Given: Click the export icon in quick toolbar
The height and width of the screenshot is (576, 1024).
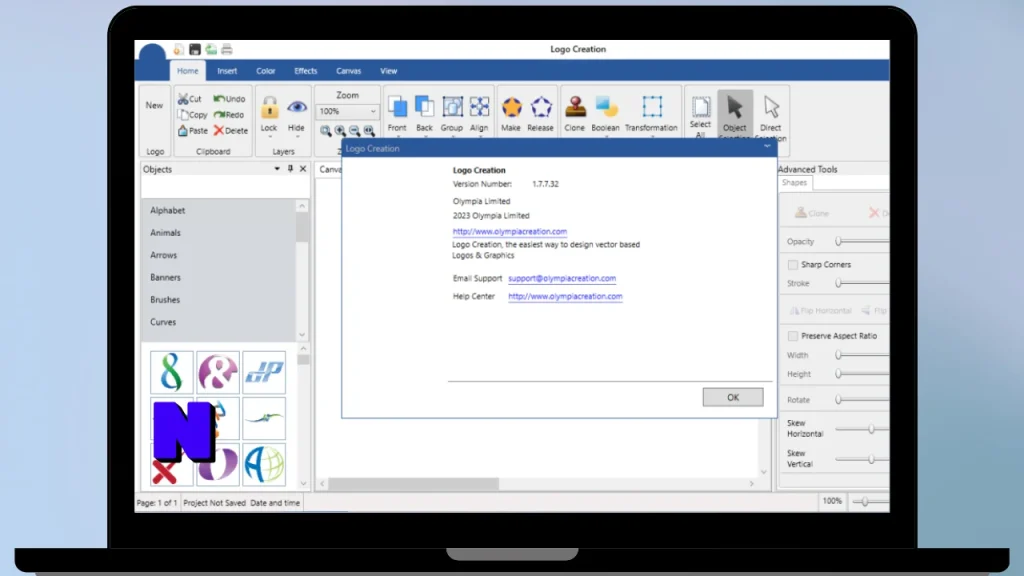Looking at the screenshot, I should (x=211, y=50).
